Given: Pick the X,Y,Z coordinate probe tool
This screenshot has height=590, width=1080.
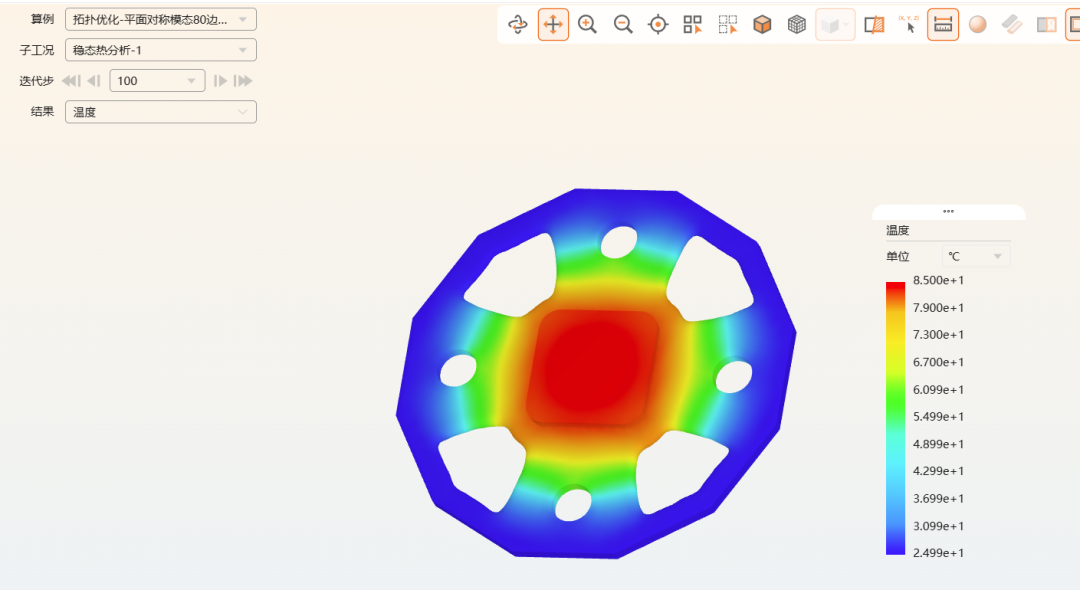Looking at the screenshot, I should 909,25.
